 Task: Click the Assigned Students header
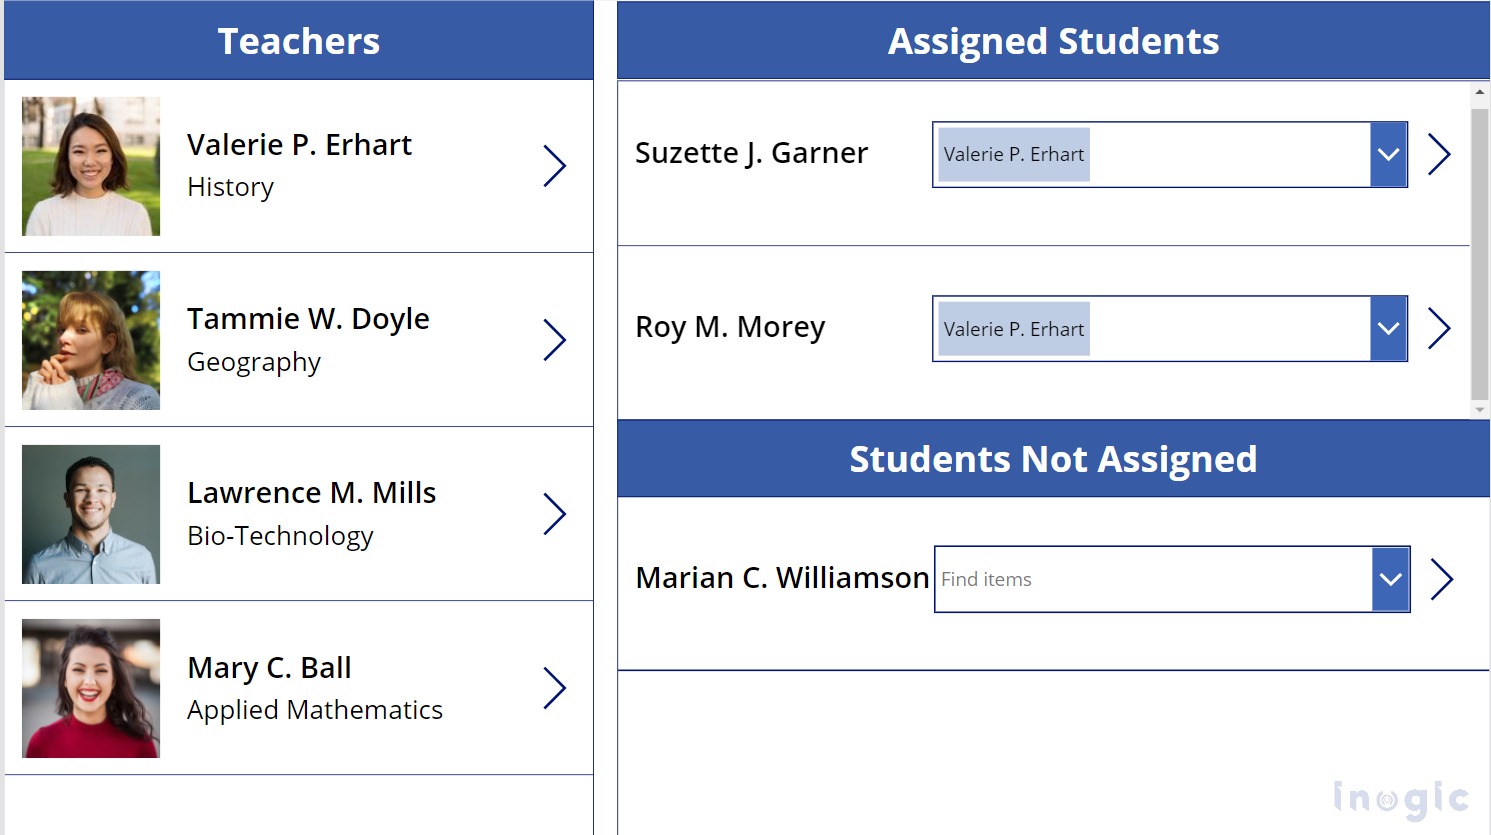[1053, 41]
